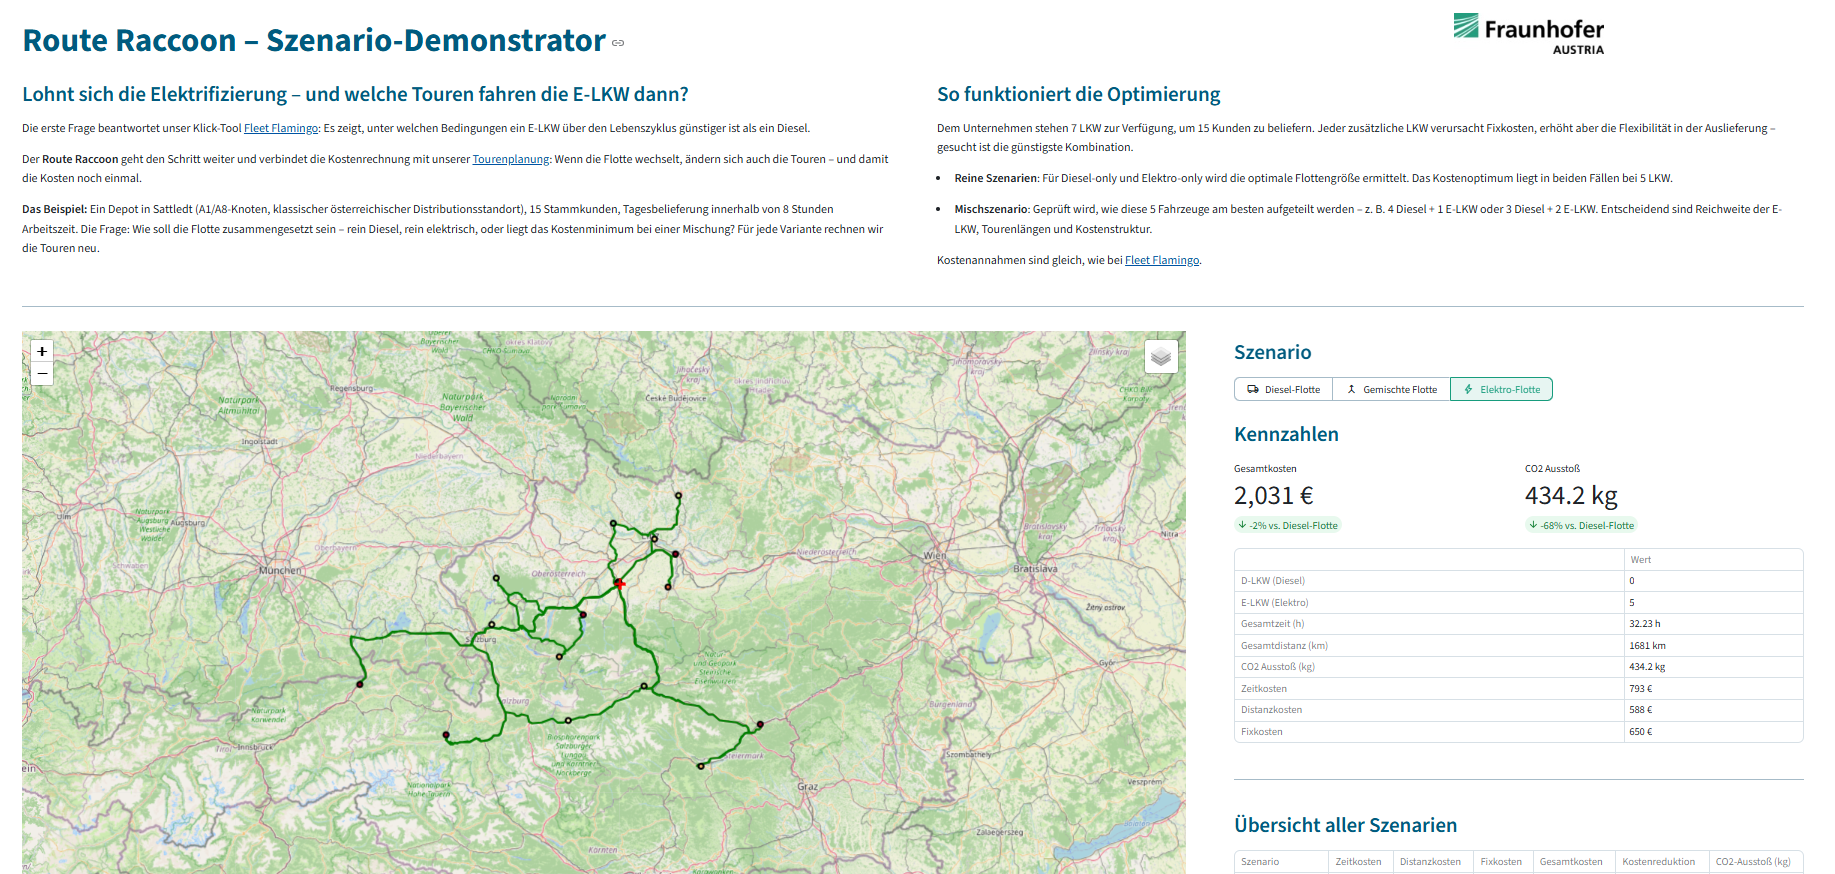
Task: Click the E-LKW (Elektro) table row
Action: coord(1518,602)
